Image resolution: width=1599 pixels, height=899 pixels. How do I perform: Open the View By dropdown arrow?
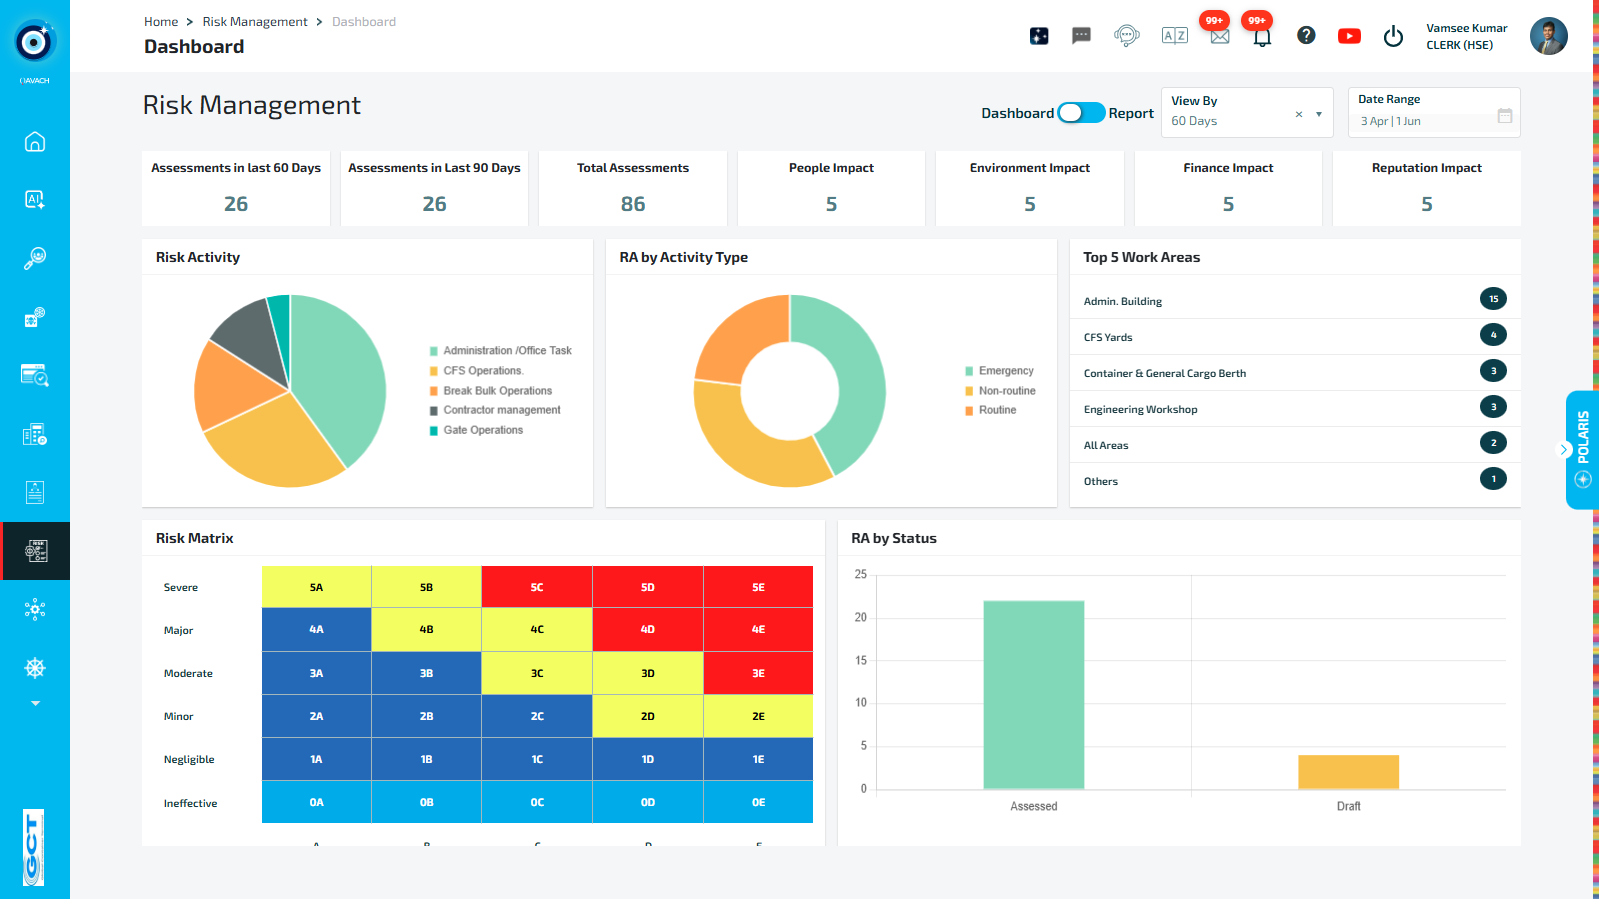1319,114
